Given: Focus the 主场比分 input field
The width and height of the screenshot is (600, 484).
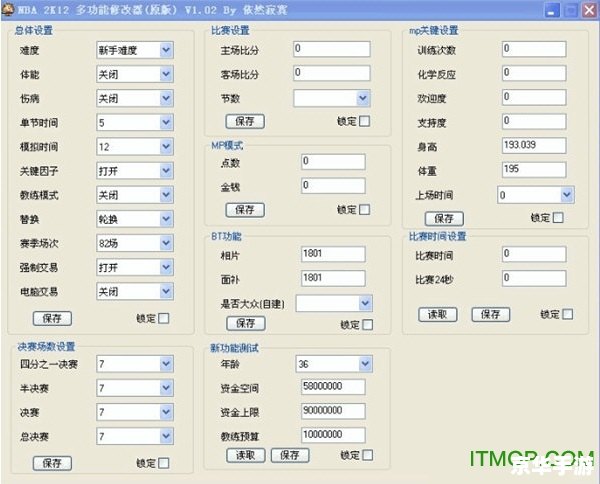Looking at the screenshot, I should point(332,49).
